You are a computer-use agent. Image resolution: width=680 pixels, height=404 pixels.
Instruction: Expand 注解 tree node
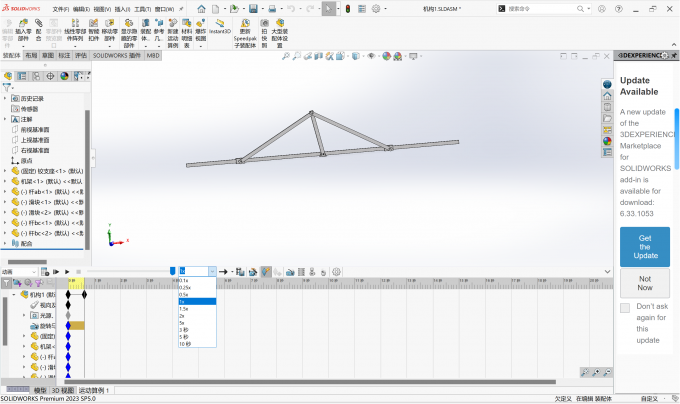point(5,119)
